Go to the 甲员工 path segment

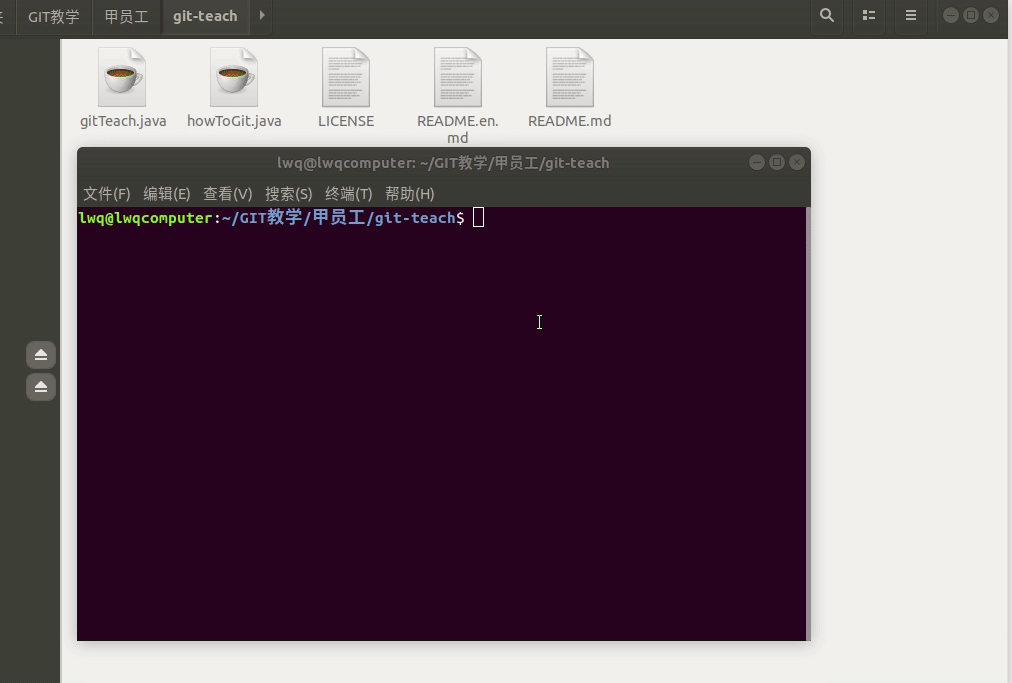coord(126,16)
